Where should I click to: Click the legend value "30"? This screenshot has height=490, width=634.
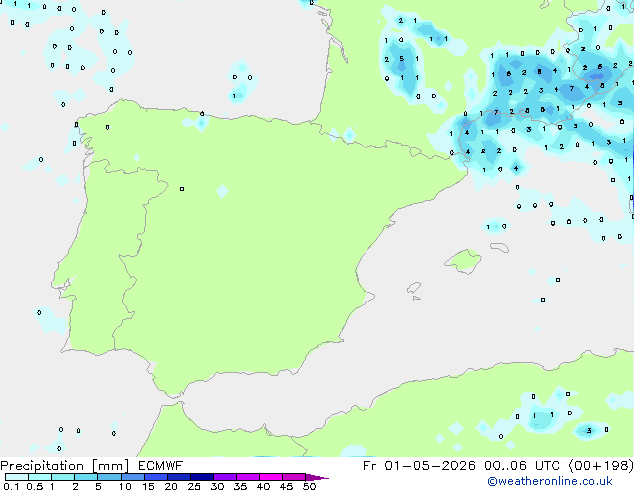pyautogui.click(x=217, y=486)
